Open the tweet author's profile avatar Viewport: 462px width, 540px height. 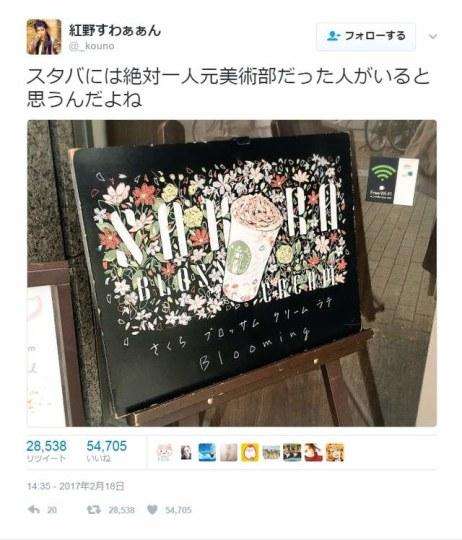pos(44,37)
